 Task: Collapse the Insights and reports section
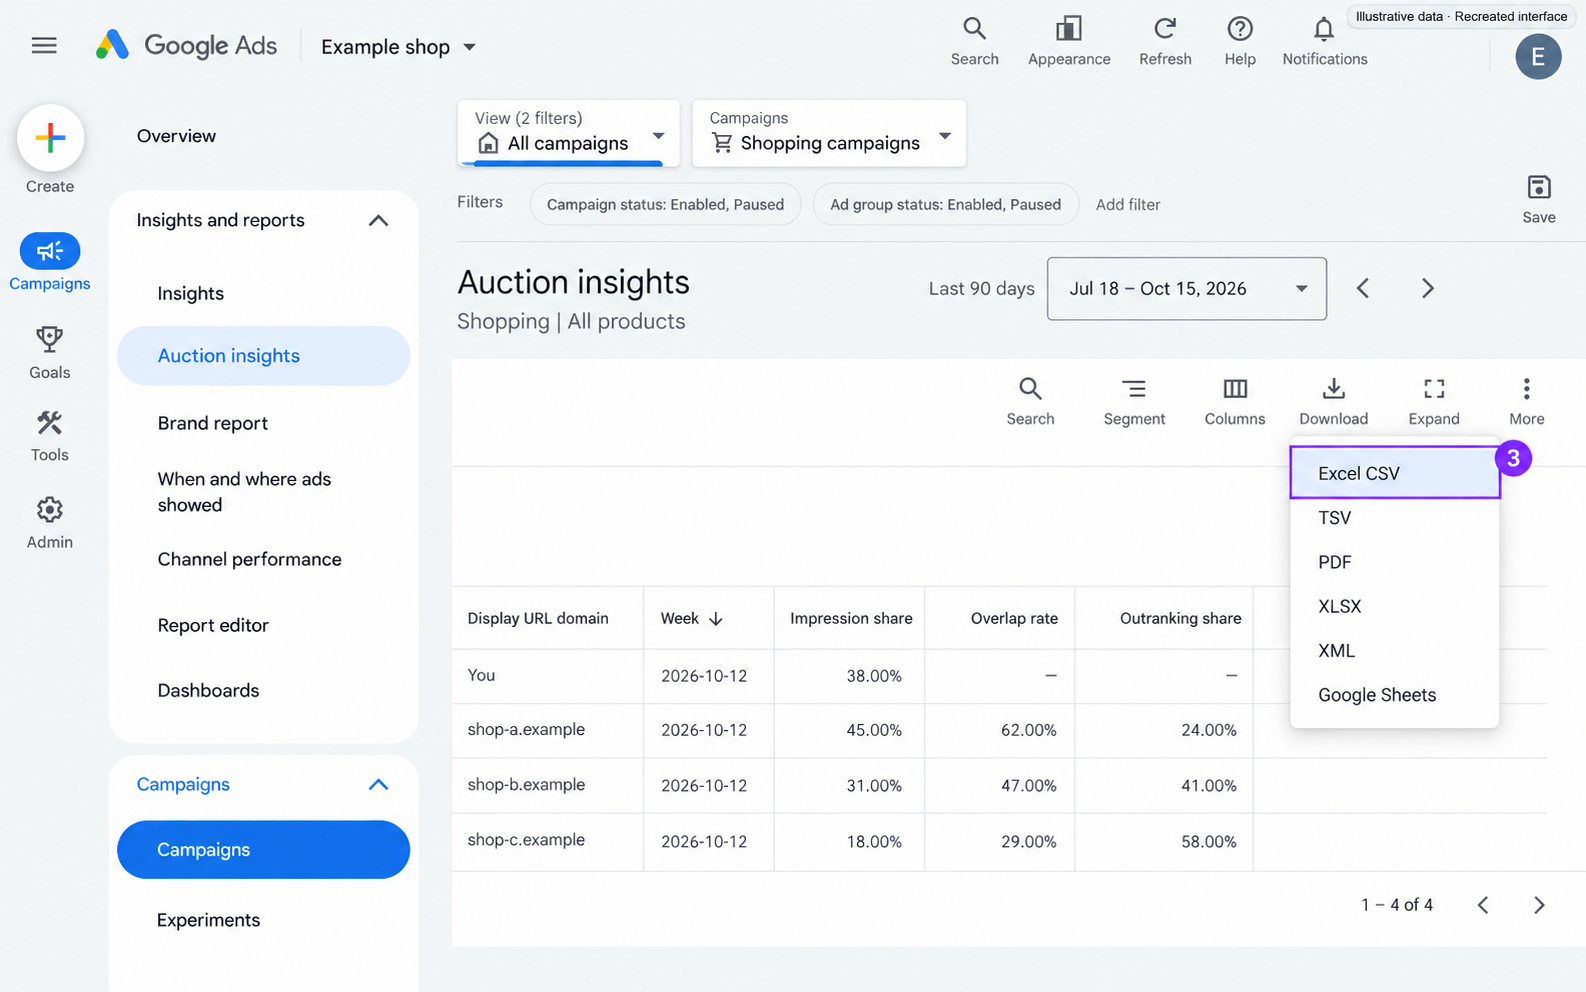click(378, 221)
